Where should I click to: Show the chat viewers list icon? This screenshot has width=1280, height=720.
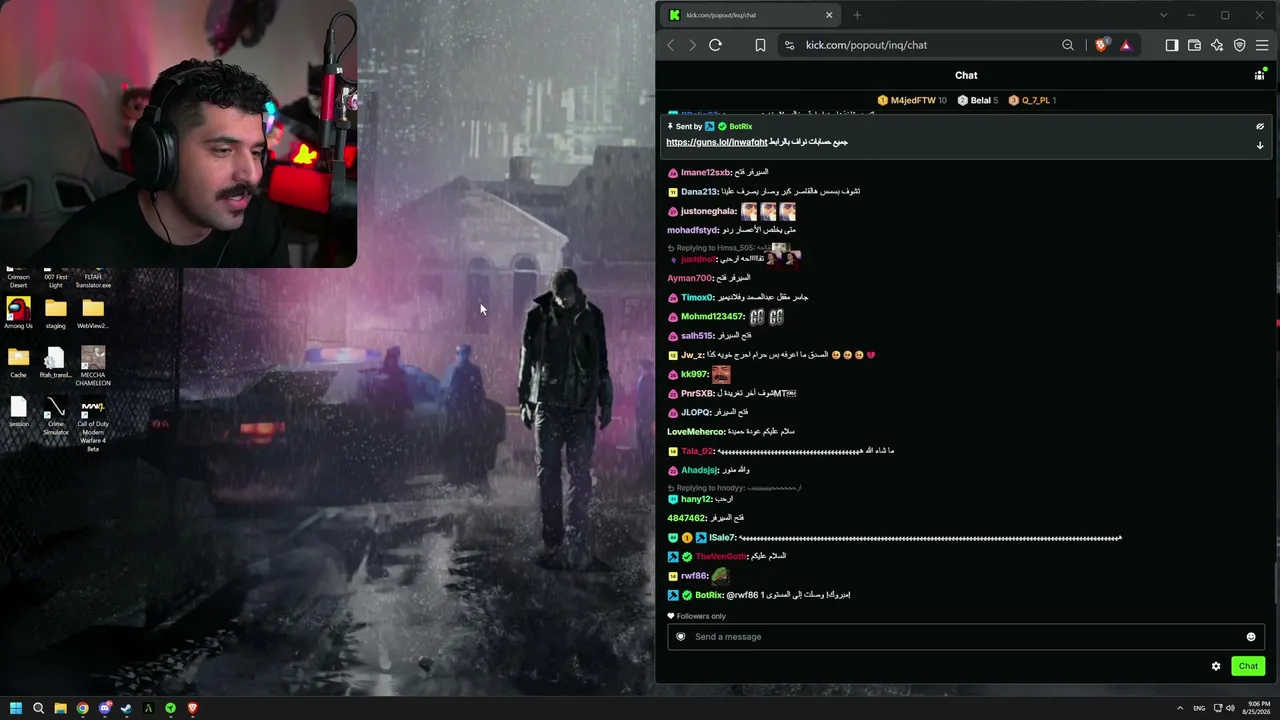click(1259, 75)
